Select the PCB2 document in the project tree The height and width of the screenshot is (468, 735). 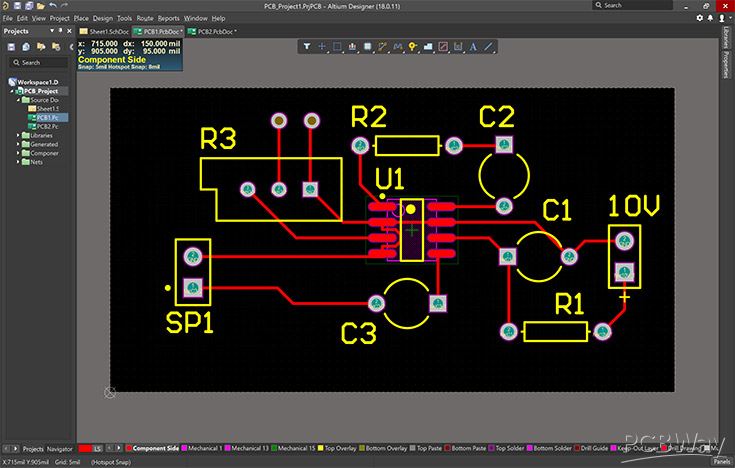click(x=44, y=126)
